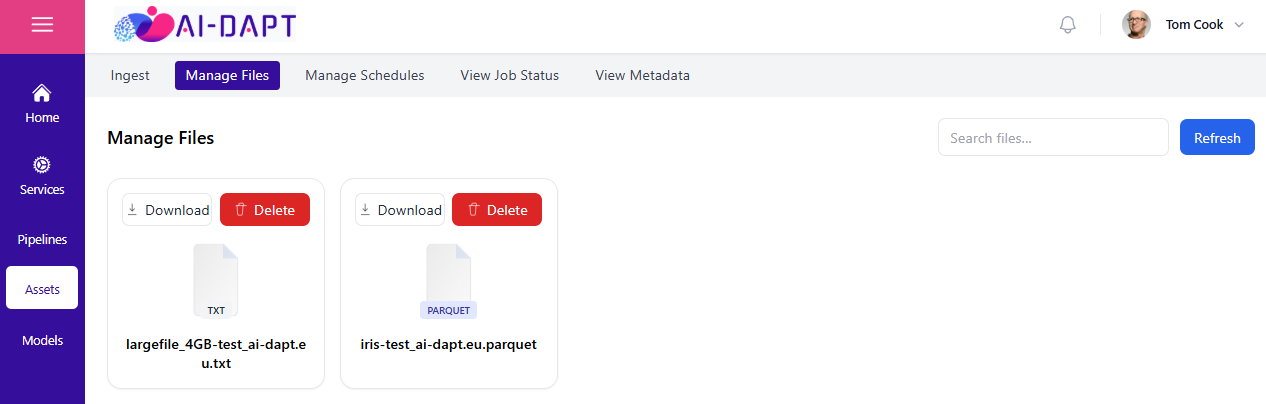Go to Home in sidebar
The height and width of the screenshot is (404, 1266).
click(x=42, y=105)
